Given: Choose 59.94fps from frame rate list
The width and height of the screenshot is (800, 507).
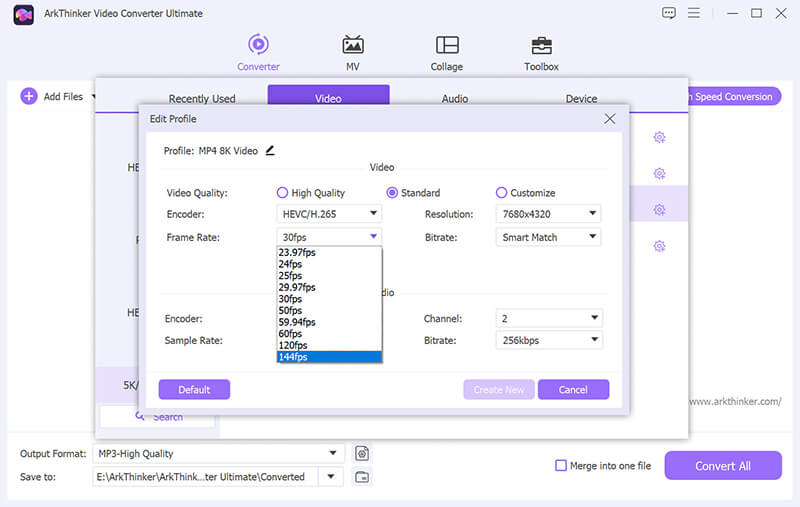Looking at the screenshot, I should coord(329,322).
